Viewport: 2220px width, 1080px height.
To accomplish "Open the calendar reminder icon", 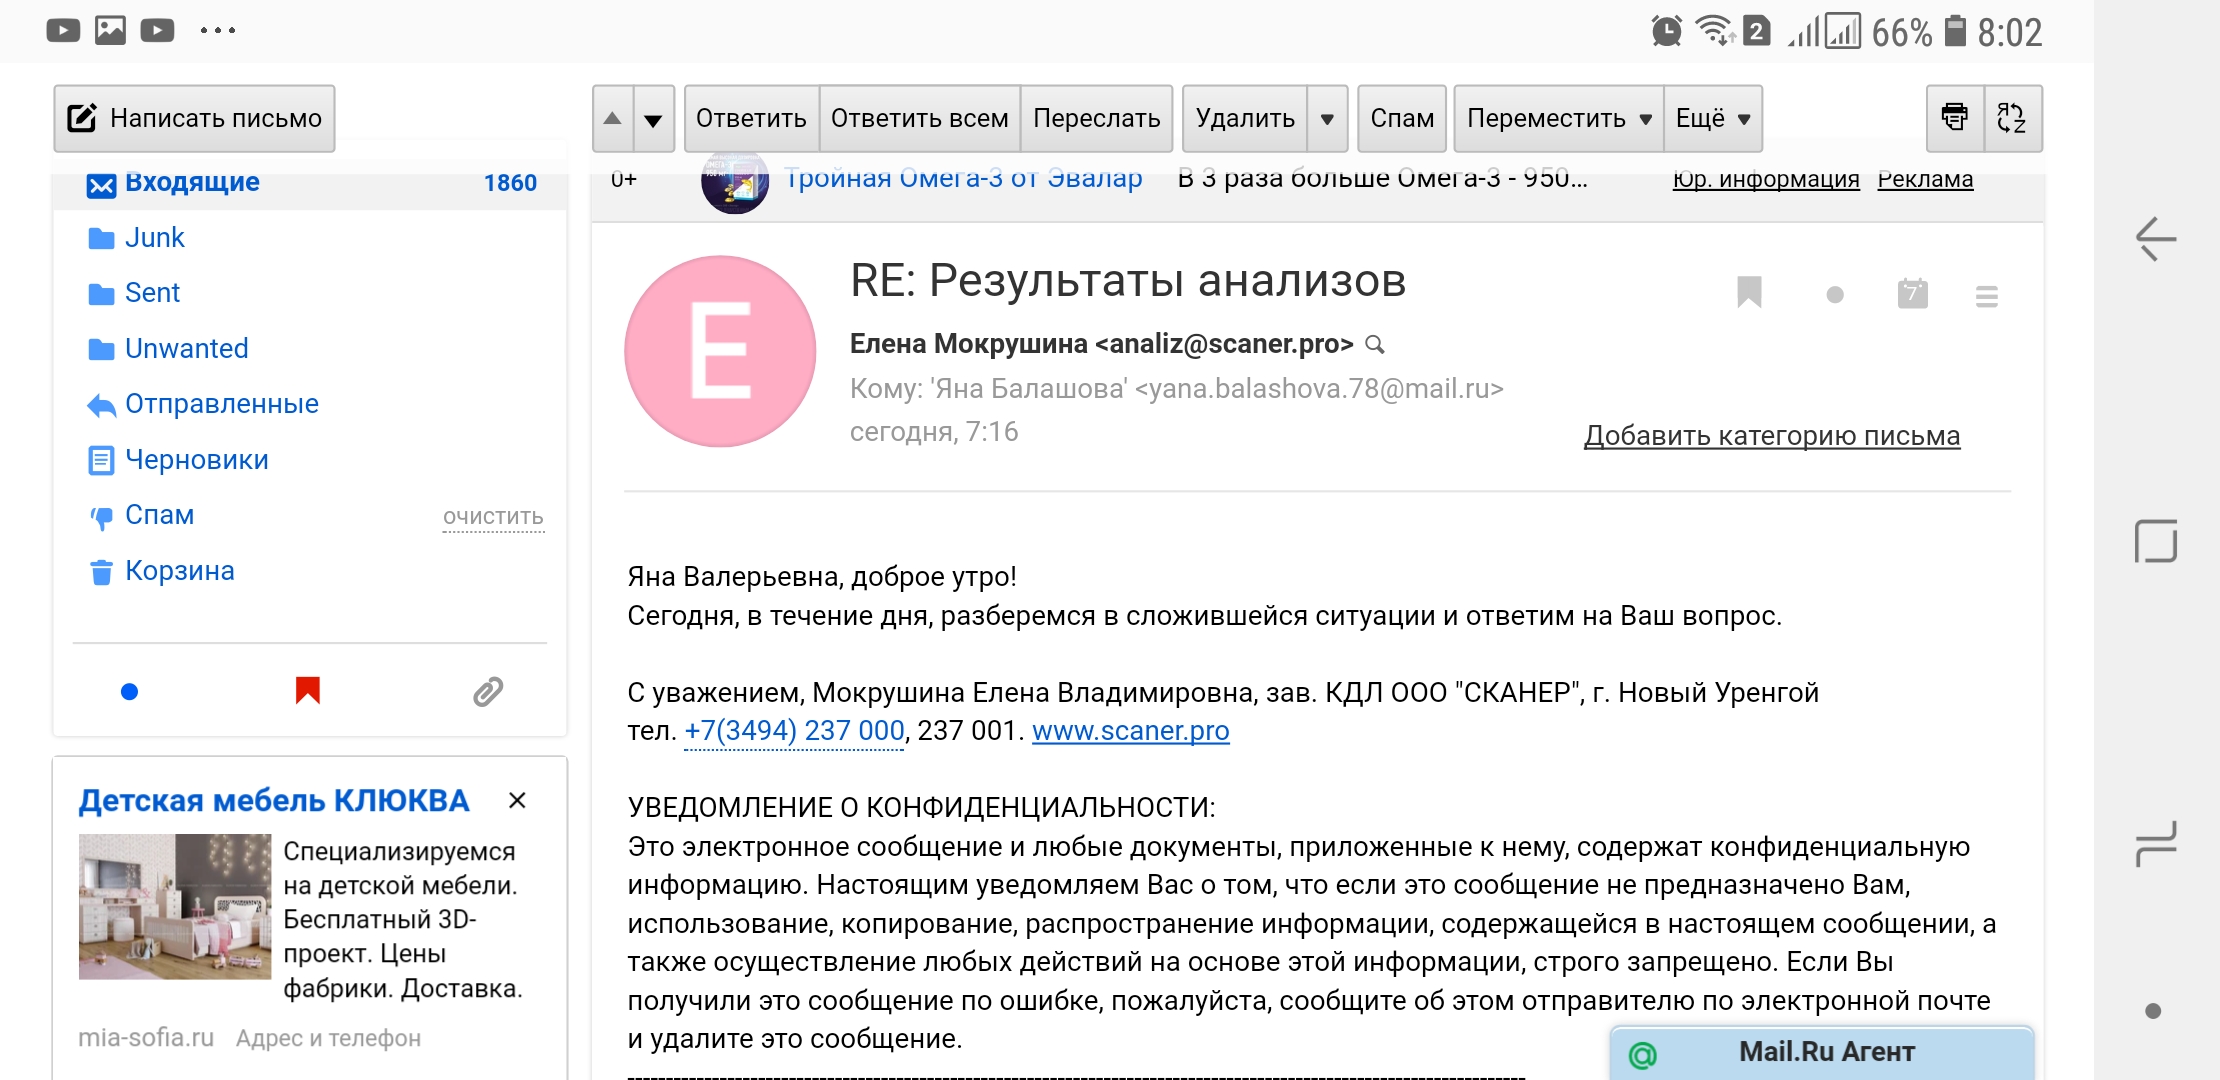I will click(x=1912, y=293).
